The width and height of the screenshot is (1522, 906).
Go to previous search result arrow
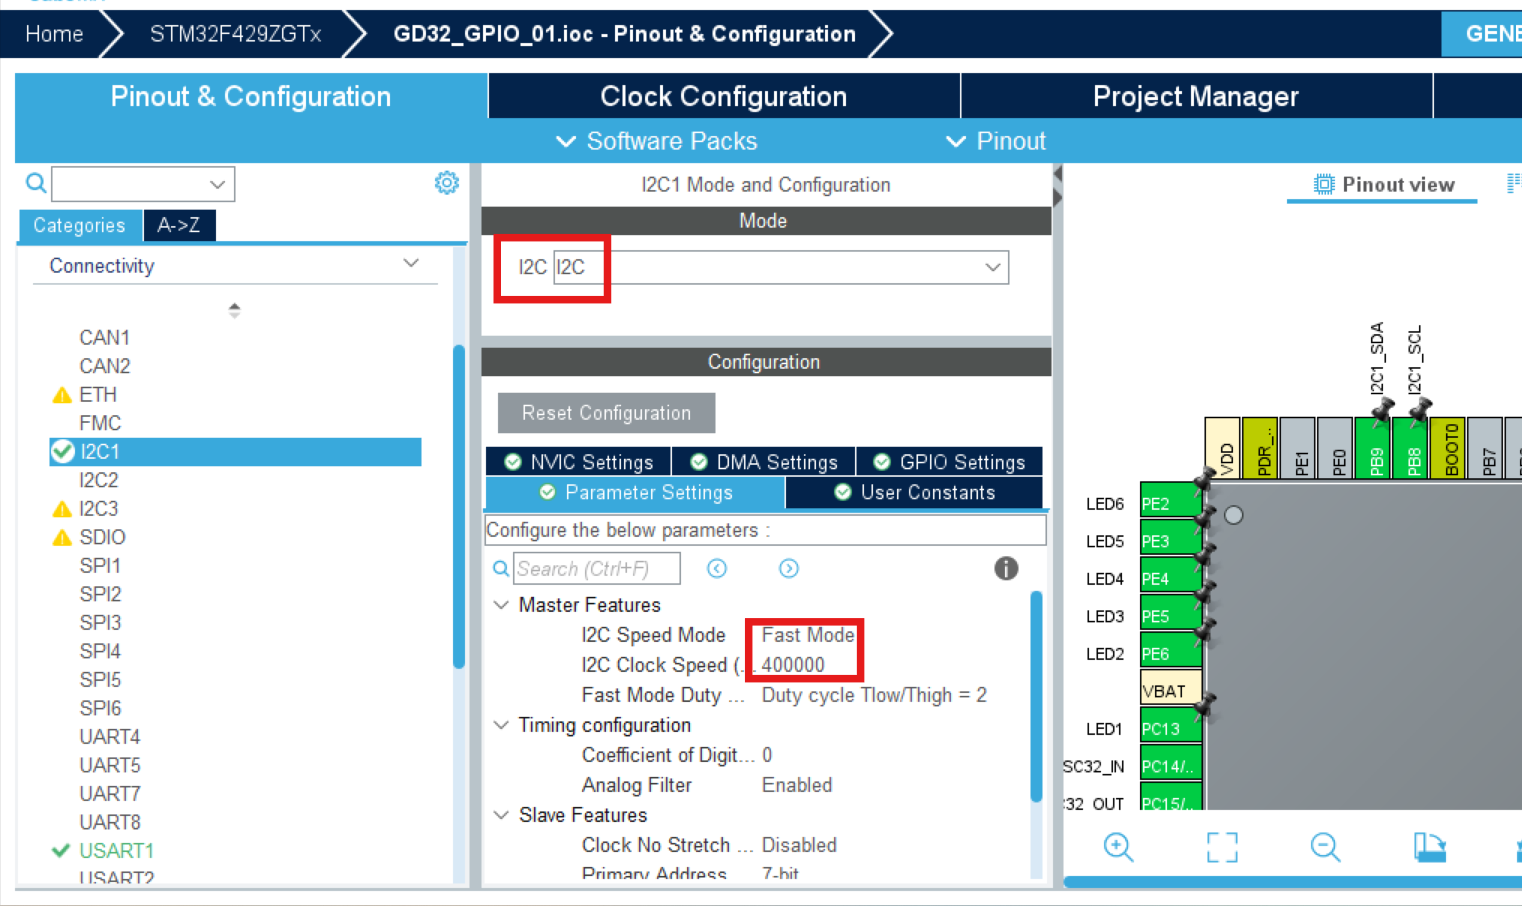[717, 568]
